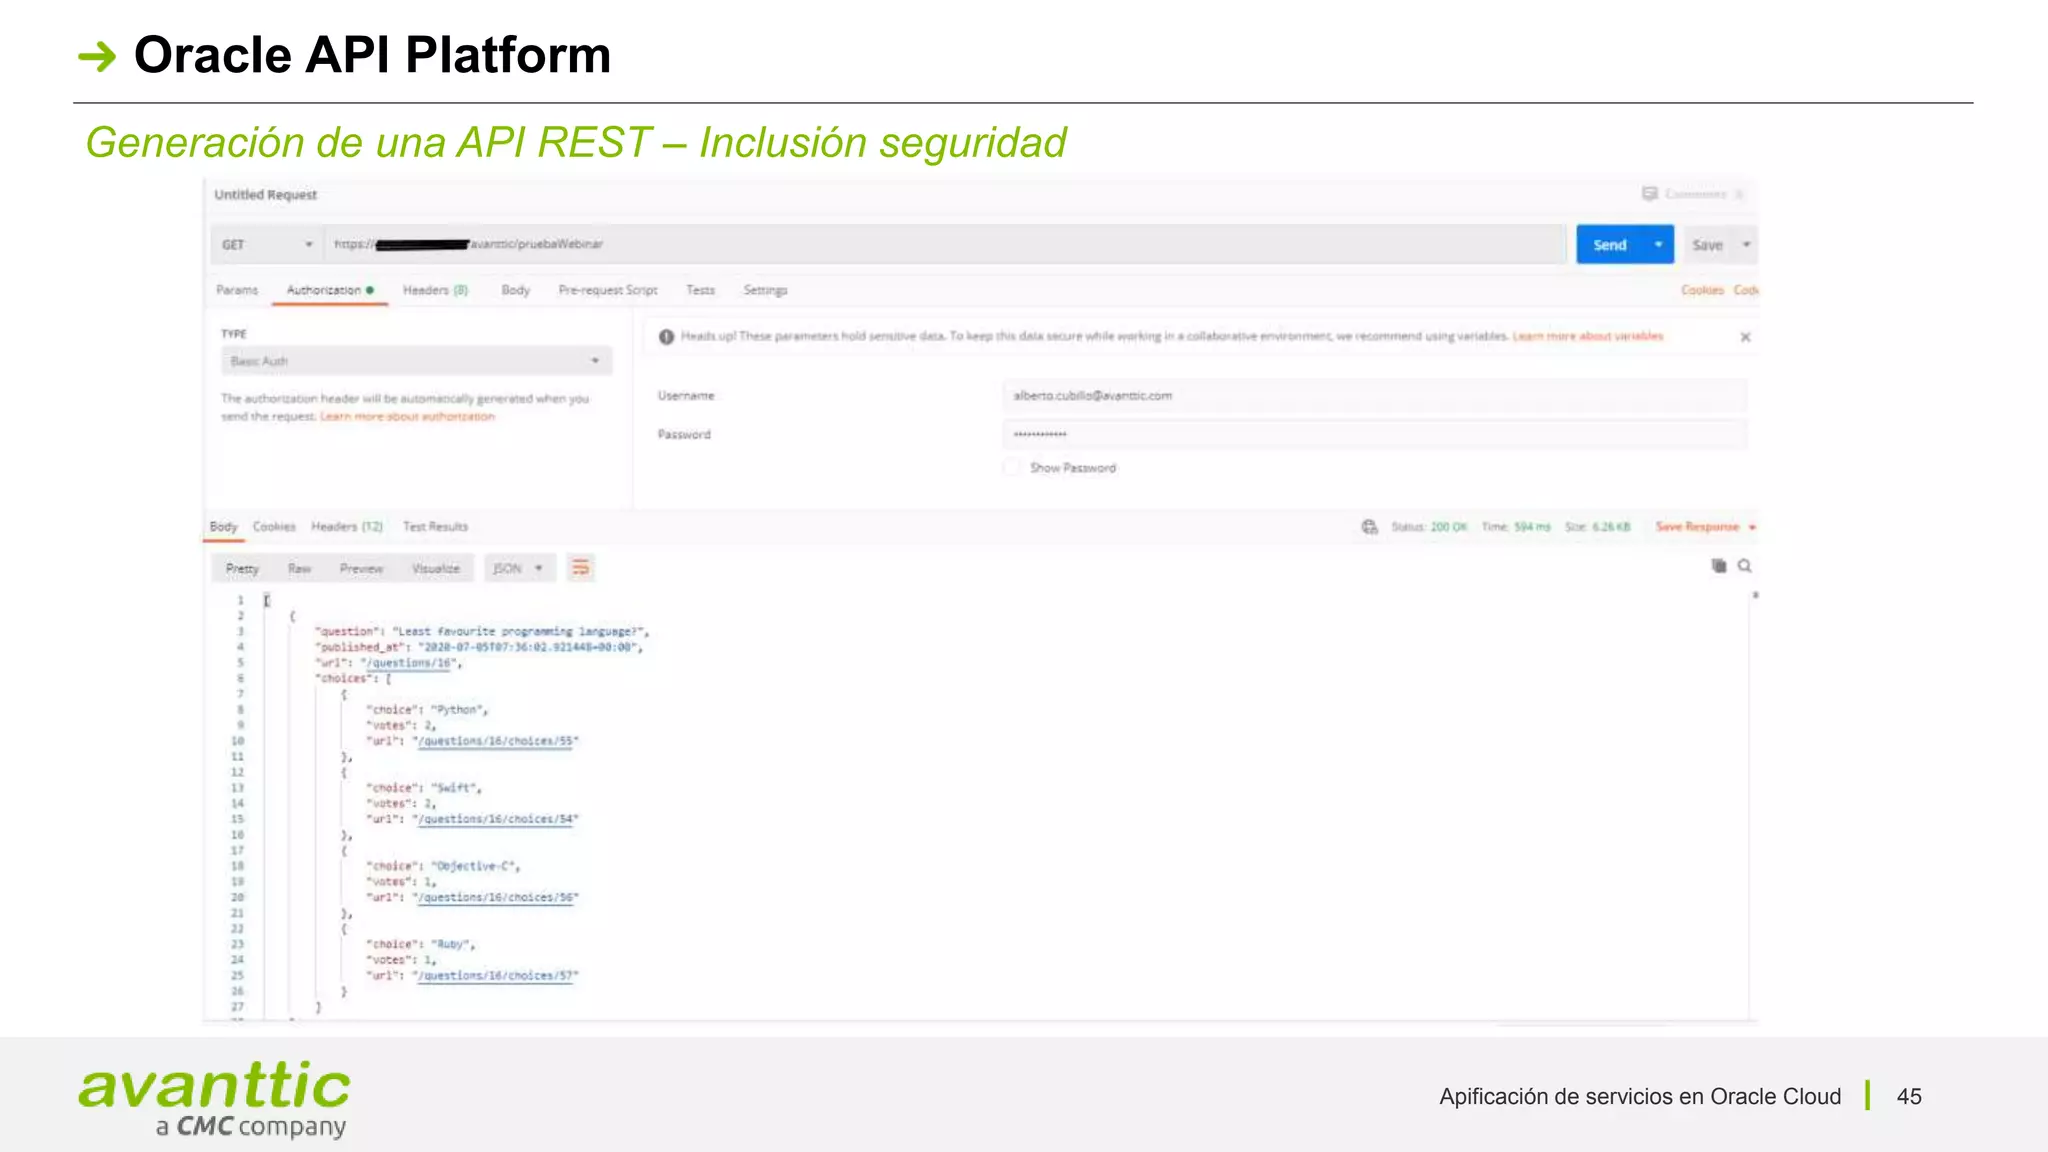This screenshot has width=2048, height=1152.
Task: Click the request URL field
Action: click(945, 245)
